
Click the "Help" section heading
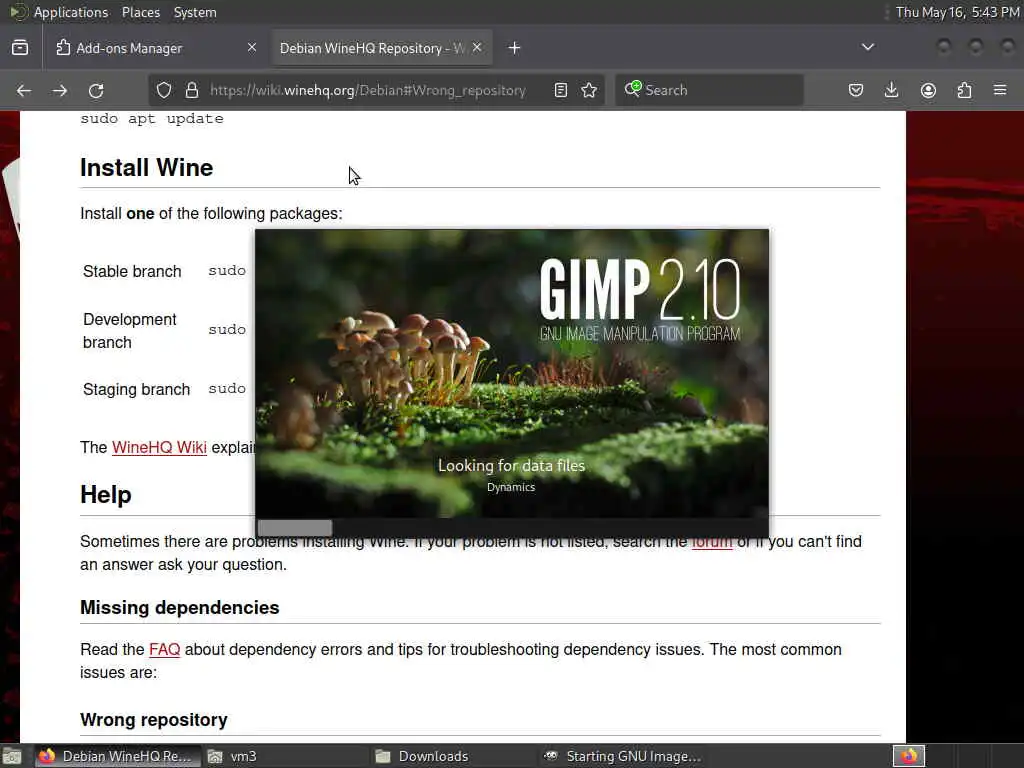(106, 495)
